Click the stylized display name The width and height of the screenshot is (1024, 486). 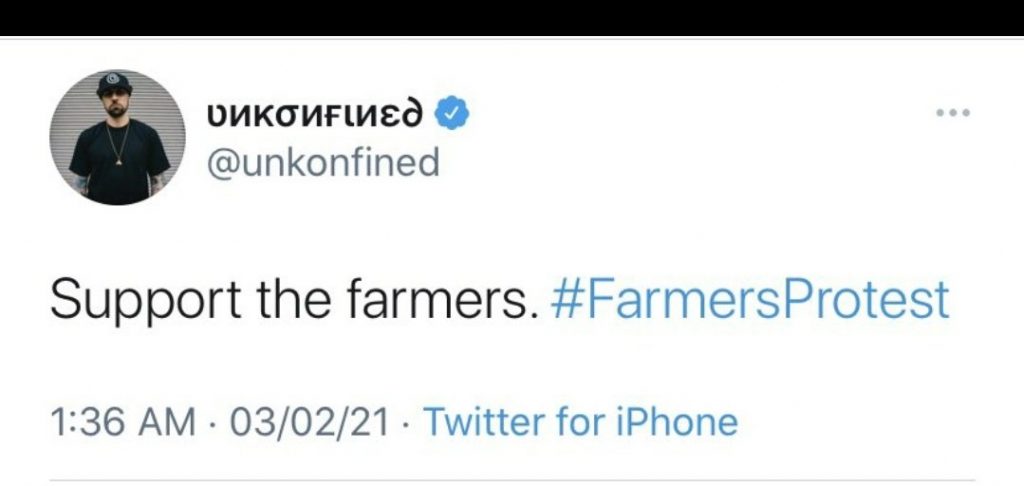click(322, 115)
